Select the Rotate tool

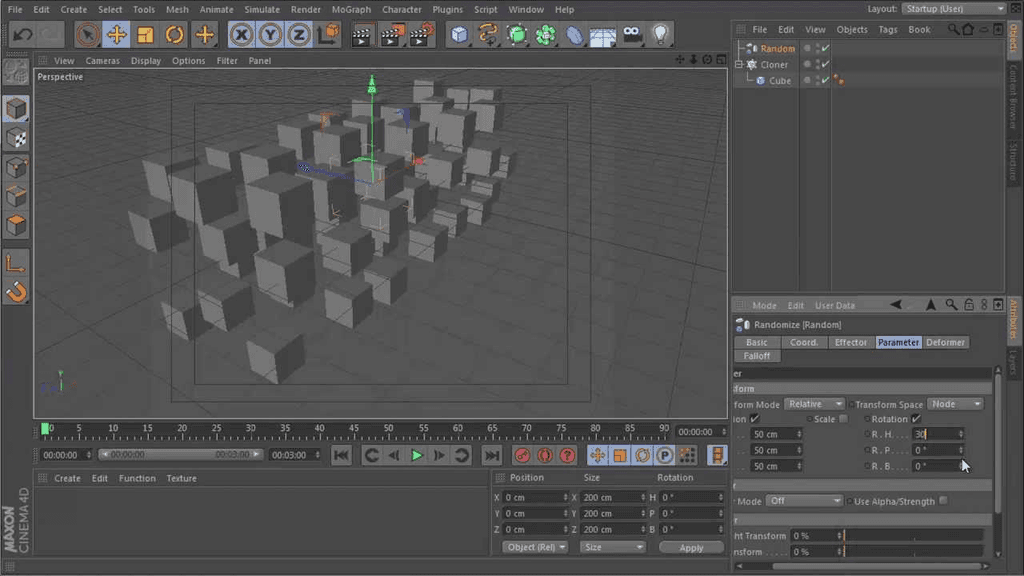click(x=175, y=34)
